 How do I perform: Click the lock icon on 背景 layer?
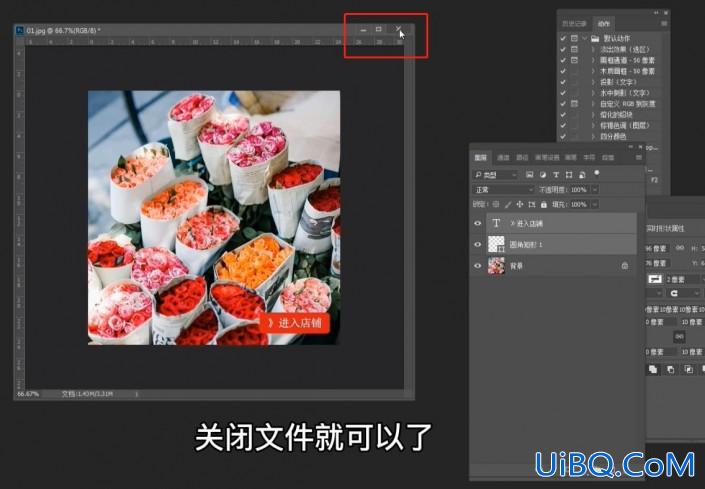coord(625,266)
